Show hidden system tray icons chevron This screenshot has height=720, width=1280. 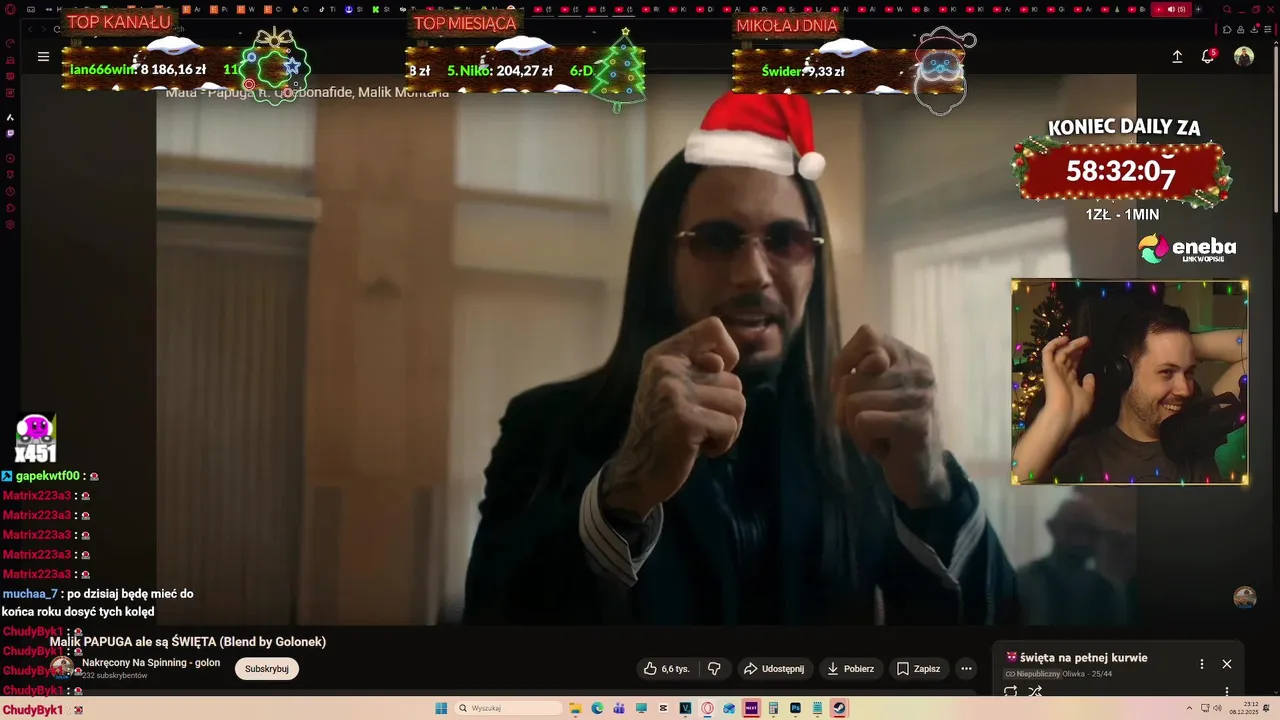(x=1189, y=708)
